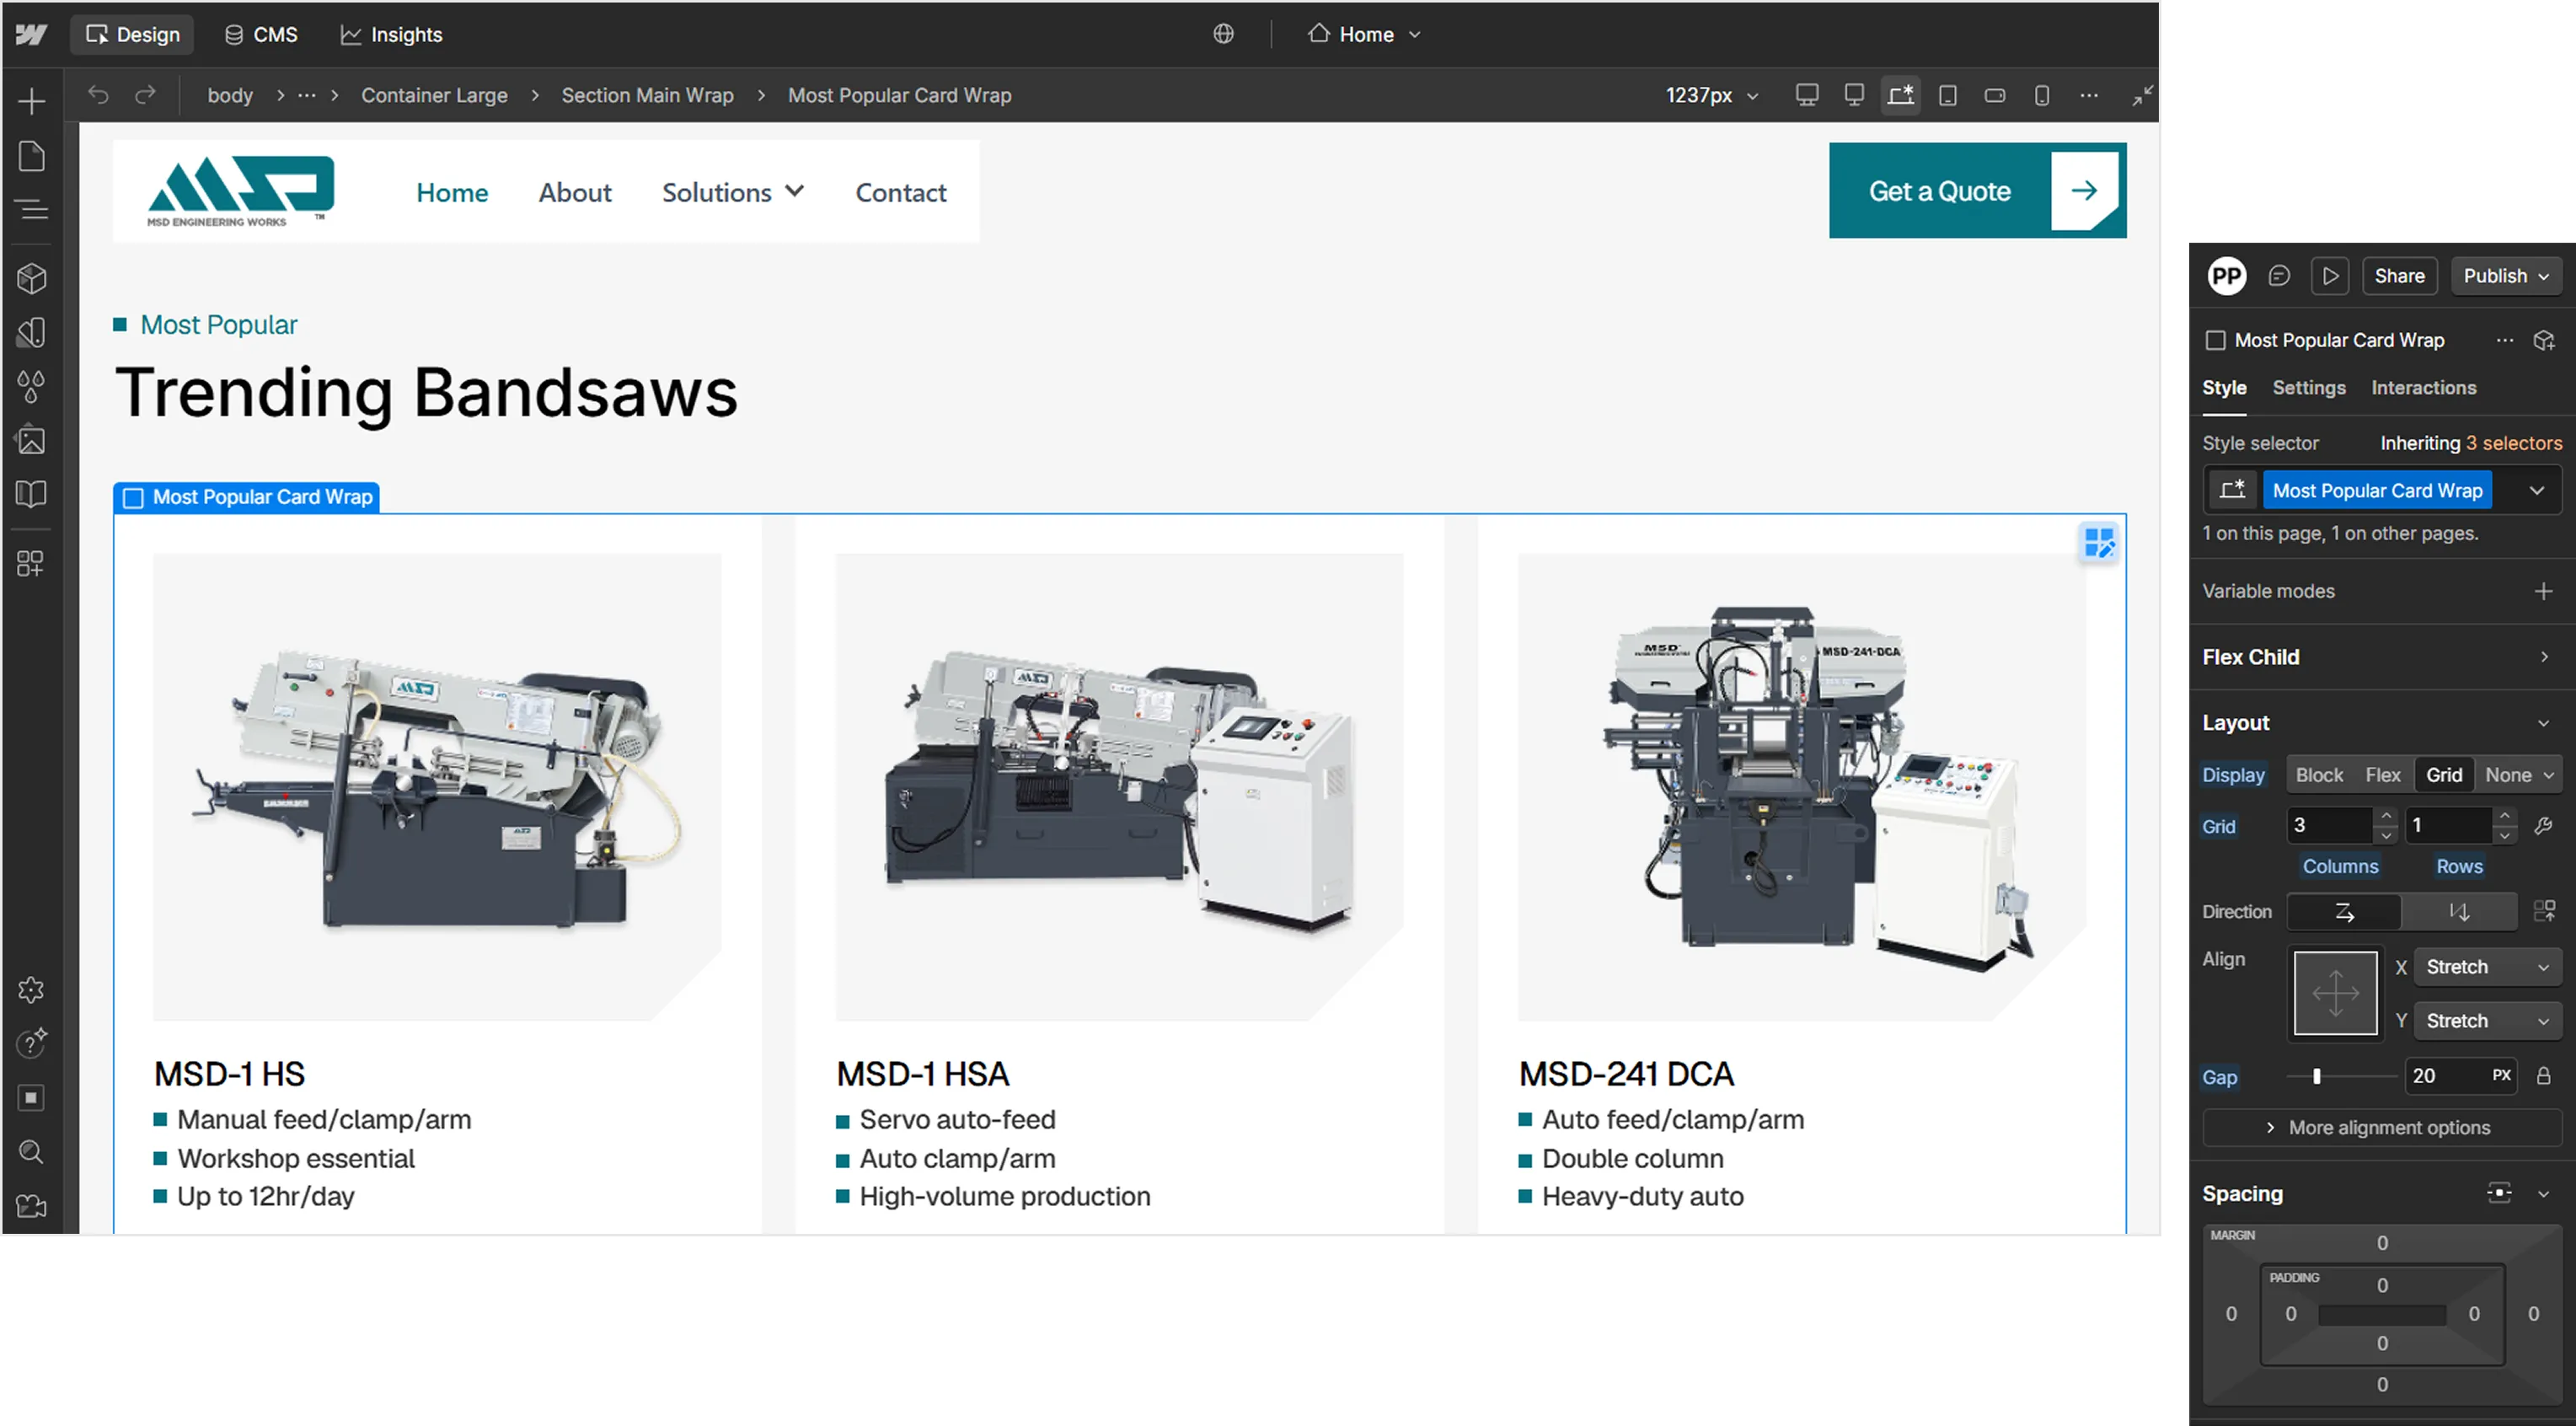Switch to the mobile landscape breakpoint
2576x1426 pixels.
[1995, 95]
